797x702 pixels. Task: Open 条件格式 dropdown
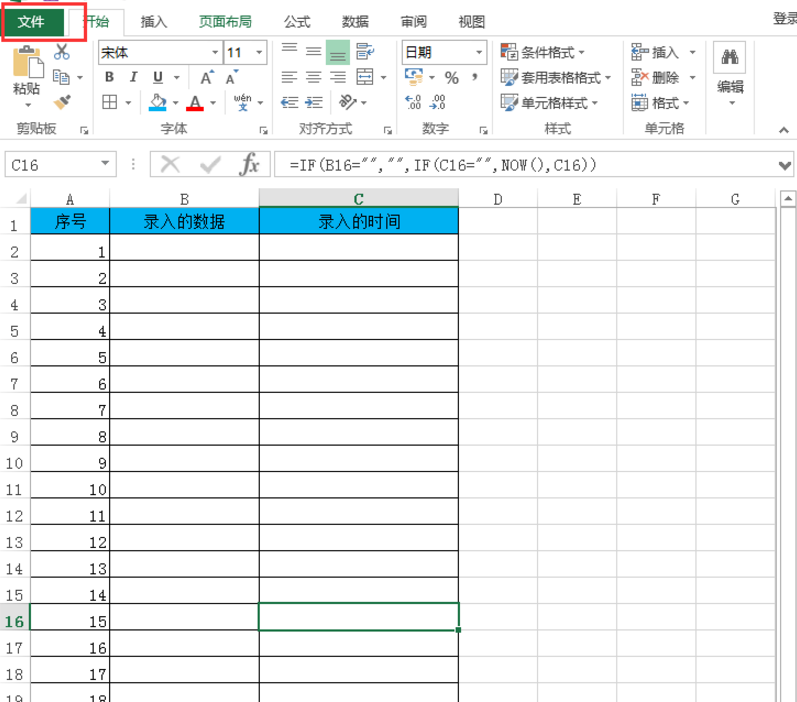542,52
